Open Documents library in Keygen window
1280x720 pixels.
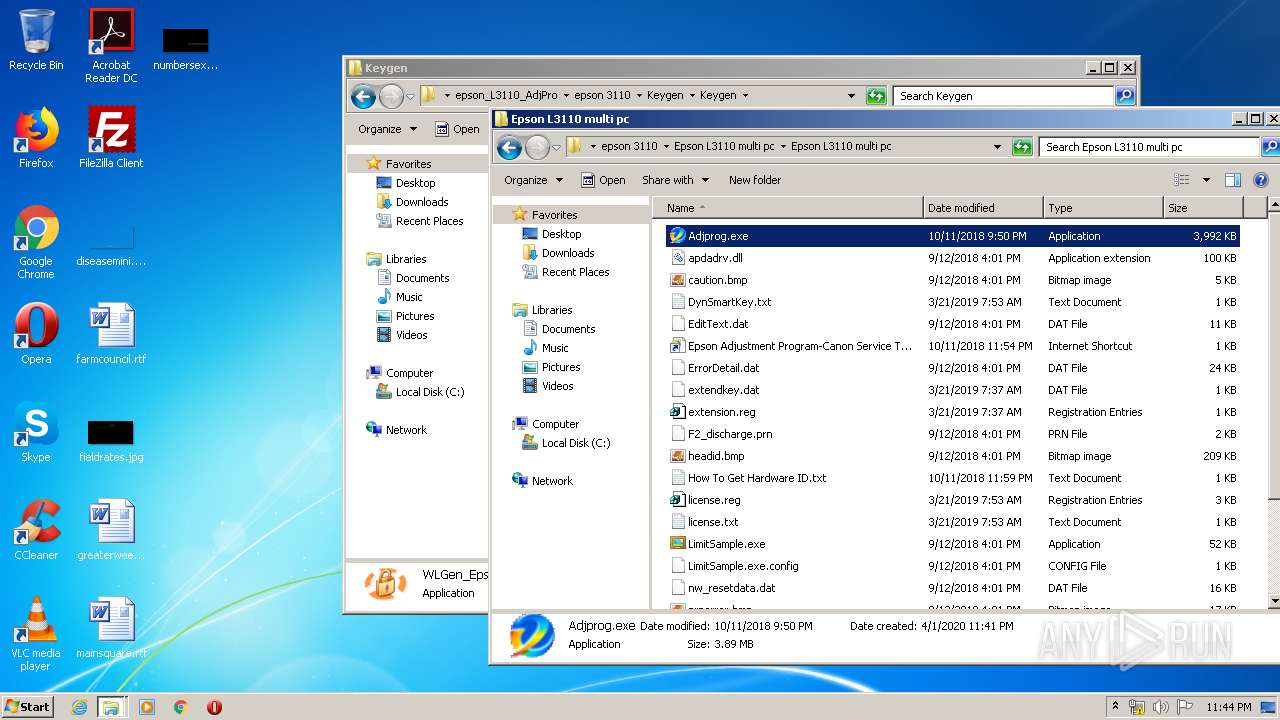412,278
